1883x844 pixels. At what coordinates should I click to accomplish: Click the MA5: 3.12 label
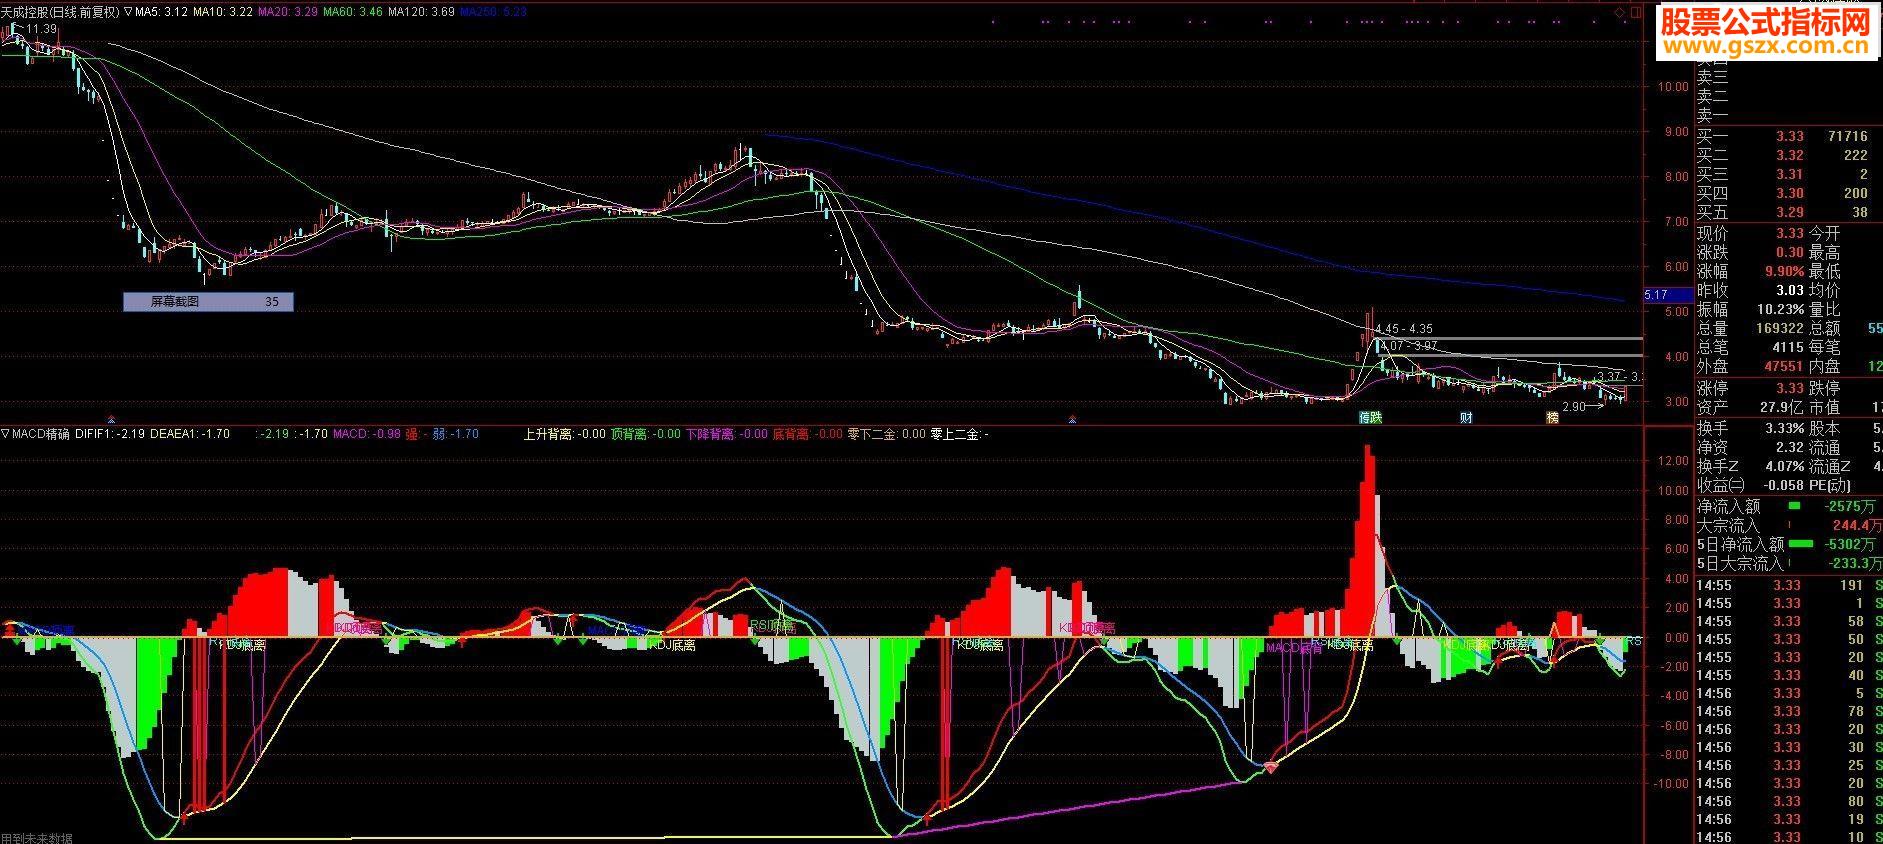pos(162,13)
